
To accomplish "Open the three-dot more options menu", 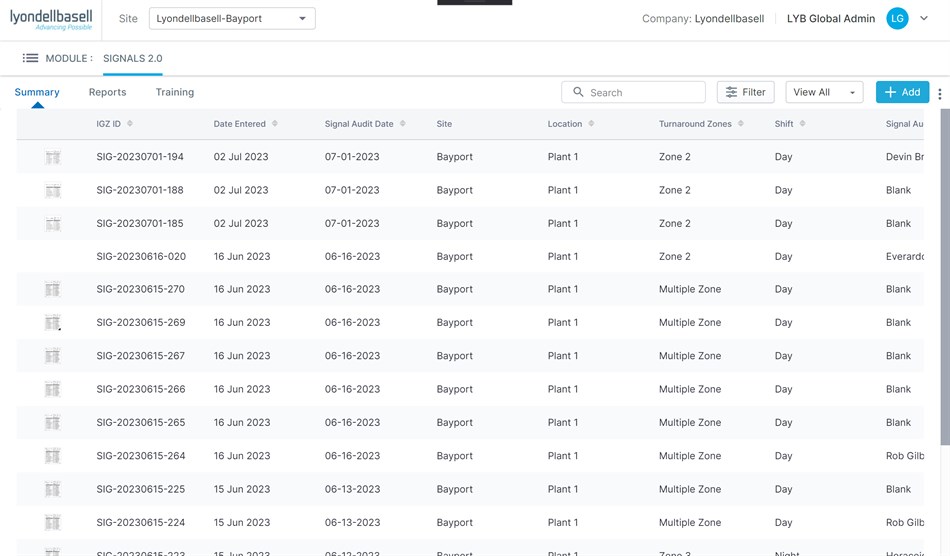I will point(940,93).
